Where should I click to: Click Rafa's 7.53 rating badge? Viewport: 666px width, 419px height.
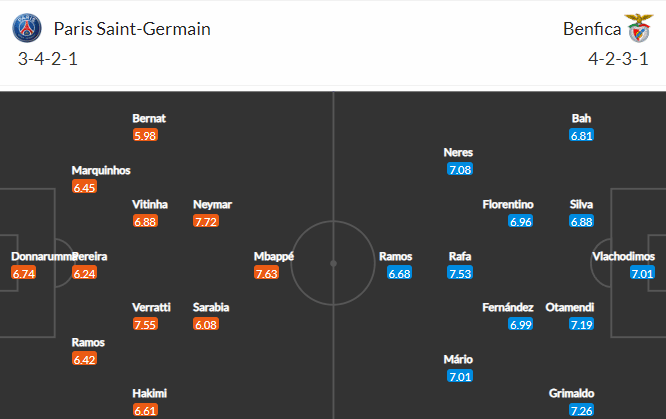pos(460,273)
